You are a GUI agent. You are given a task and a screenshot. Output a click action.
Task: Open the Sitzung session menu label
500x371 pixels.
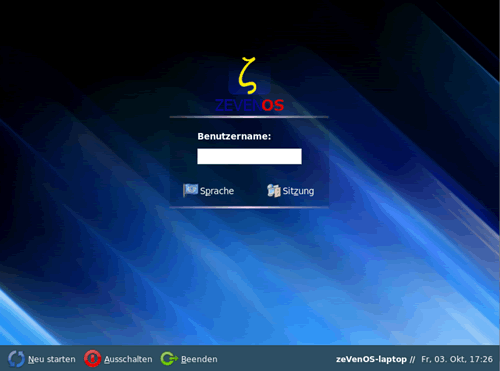pos(298,191)
